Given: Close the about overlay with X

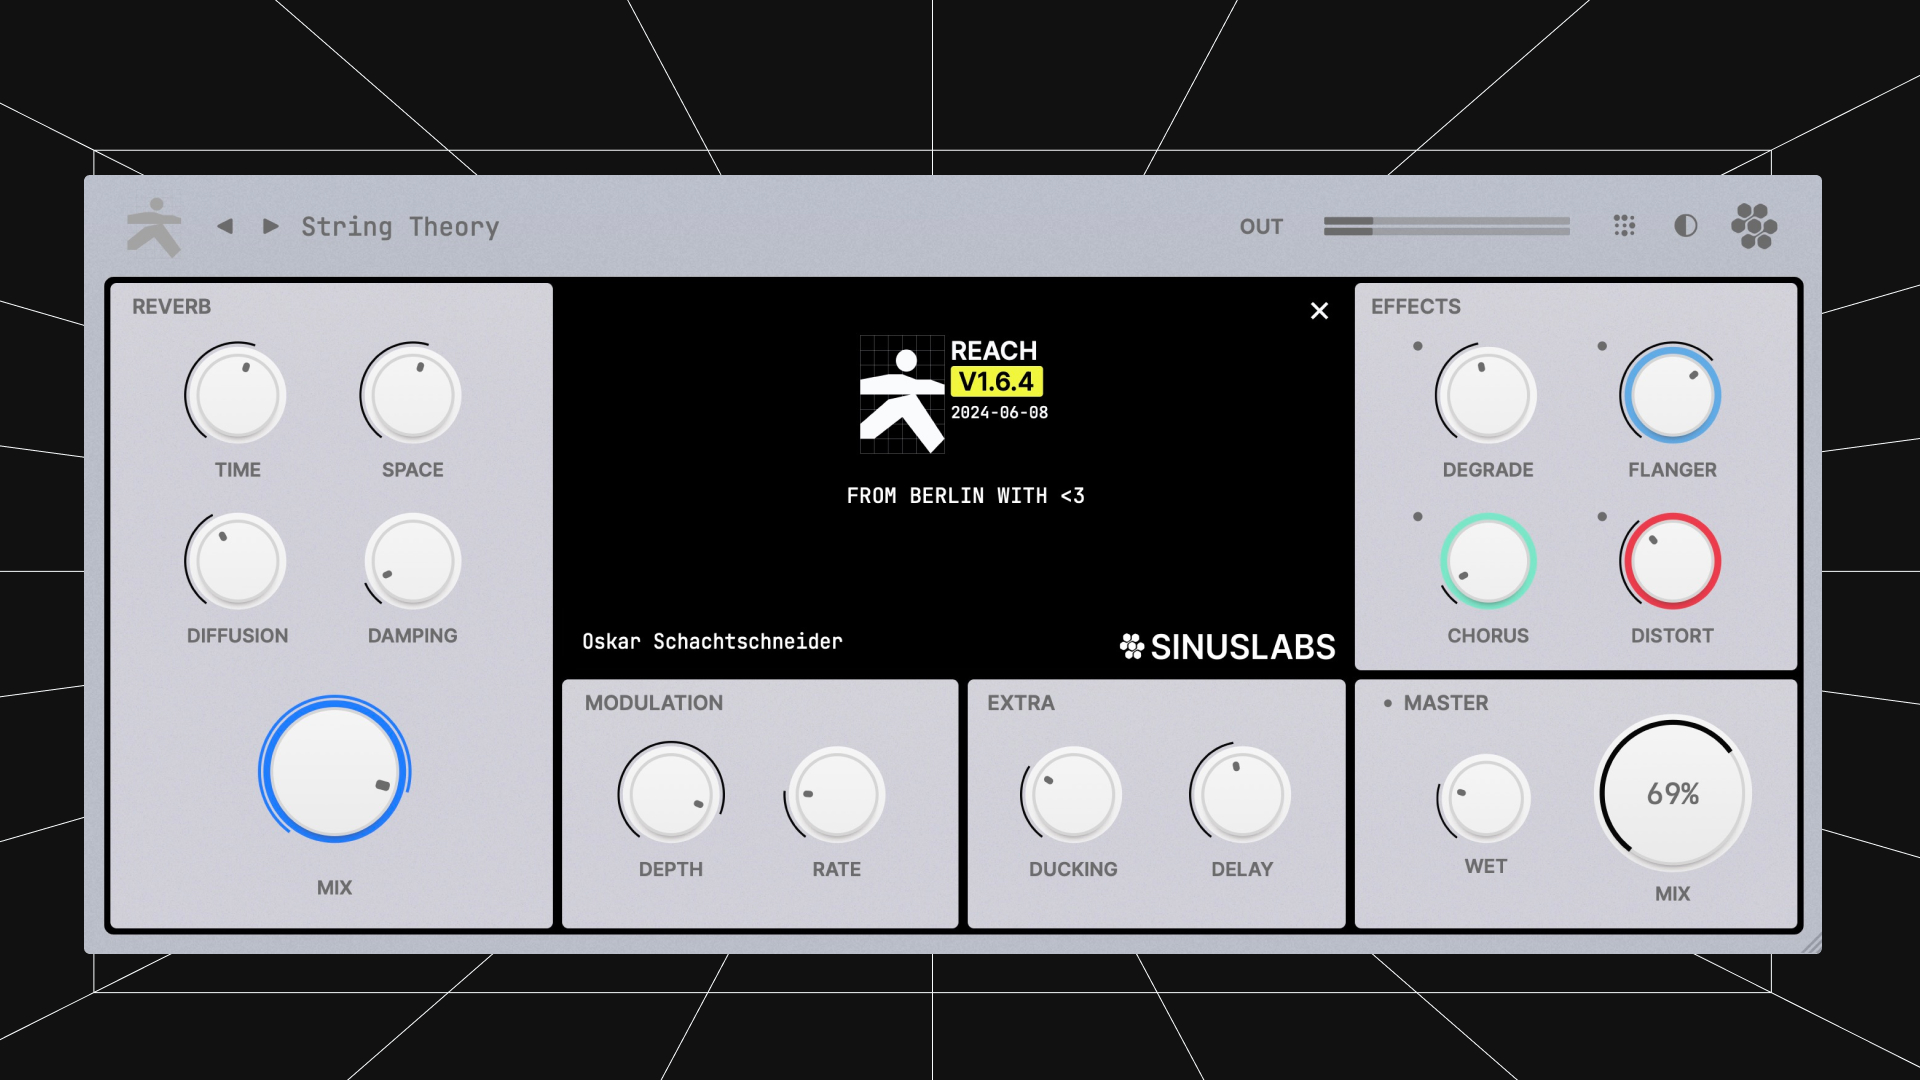Looking at the screenshot, I should [1319, 311].
